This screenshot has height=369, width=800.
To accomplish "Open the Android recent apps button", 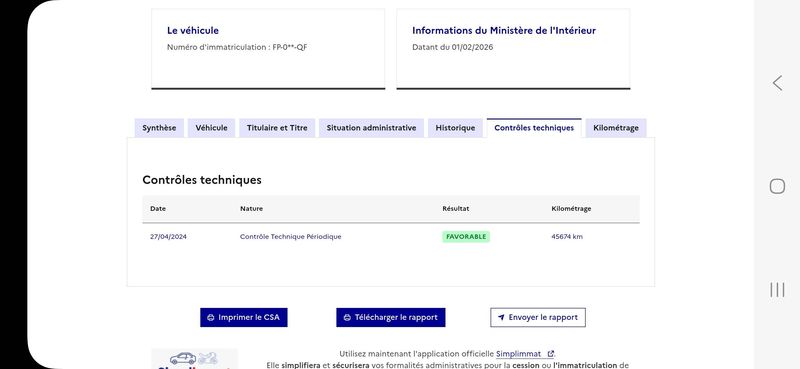I will [777, 290].
